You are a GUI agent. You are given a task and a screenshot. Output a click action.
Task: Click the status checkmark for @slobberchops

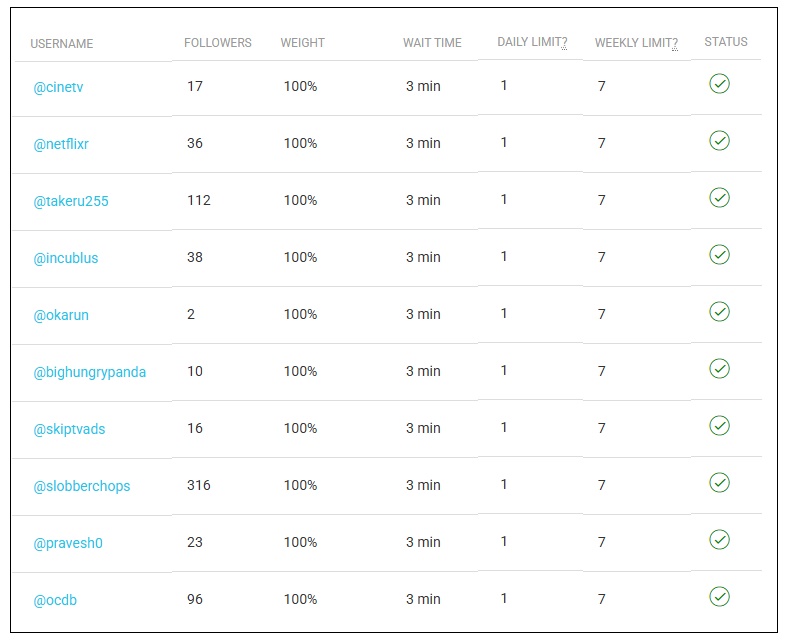click(x=719, y=482)
